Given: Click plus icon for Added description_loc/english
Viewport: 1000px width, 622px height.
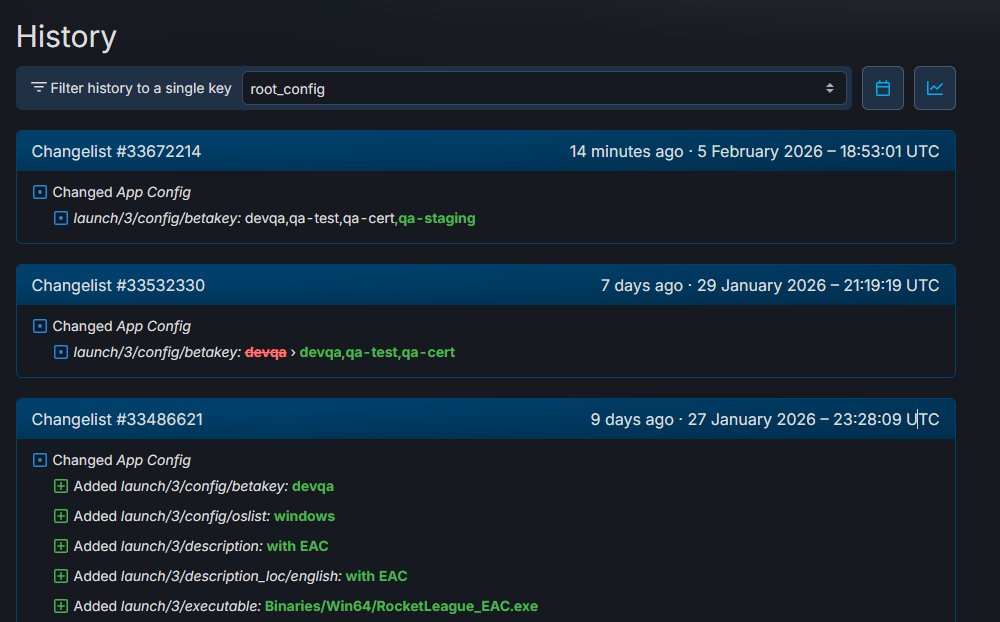Looking at the screenshot, I should point(61,576).
